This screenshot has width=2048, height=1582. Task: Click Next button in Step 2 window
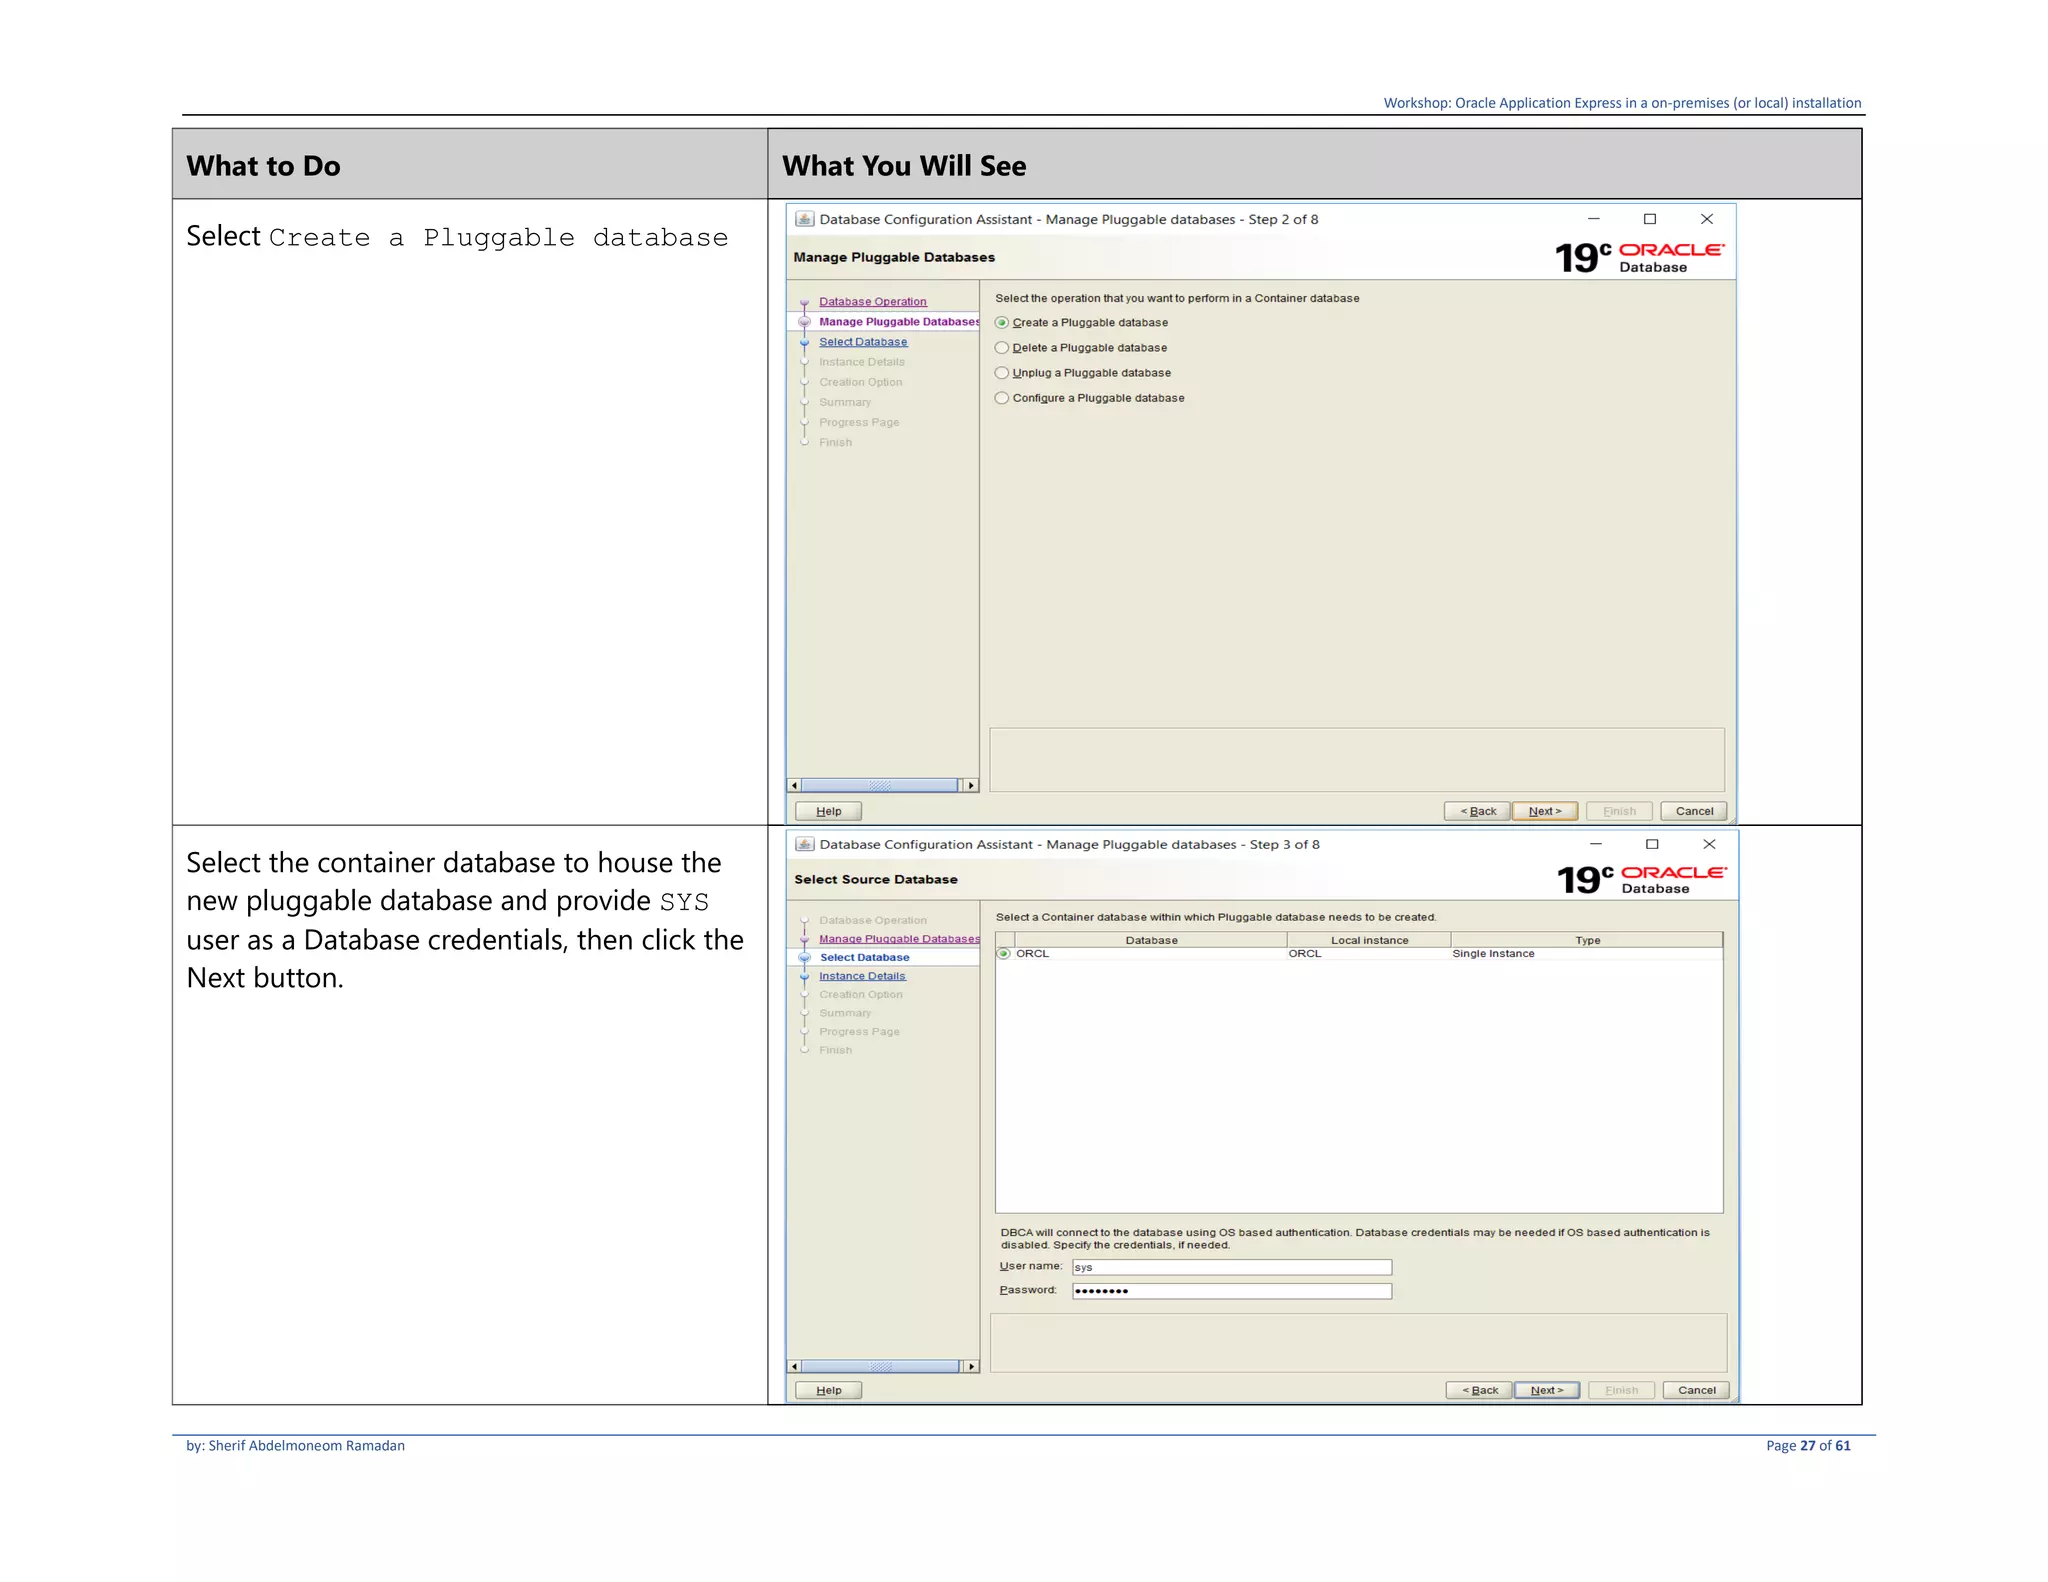1545,811
